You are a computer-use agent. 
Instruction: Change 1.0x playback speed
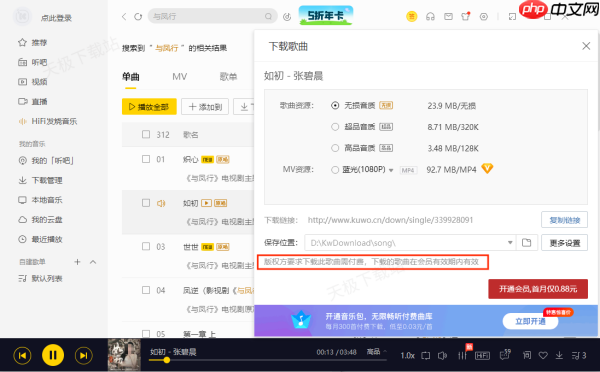click(408, 356)
